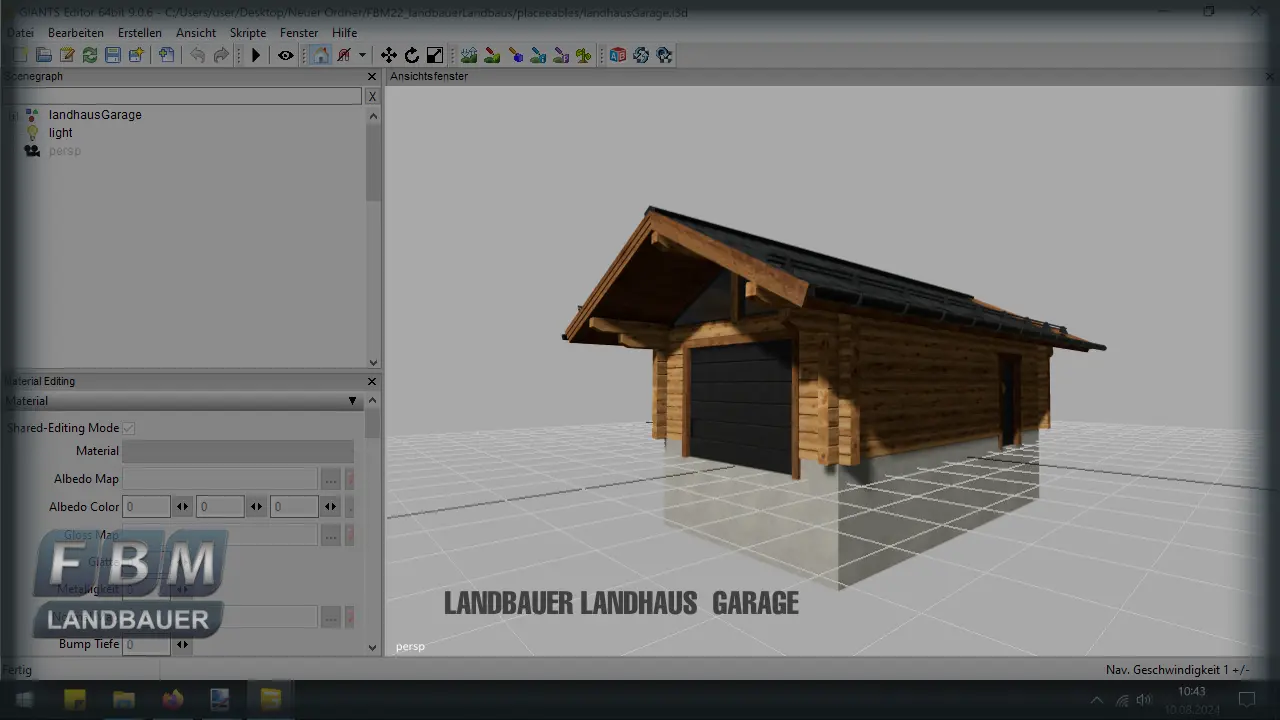Click the red AB cube icon

(617, 55)
